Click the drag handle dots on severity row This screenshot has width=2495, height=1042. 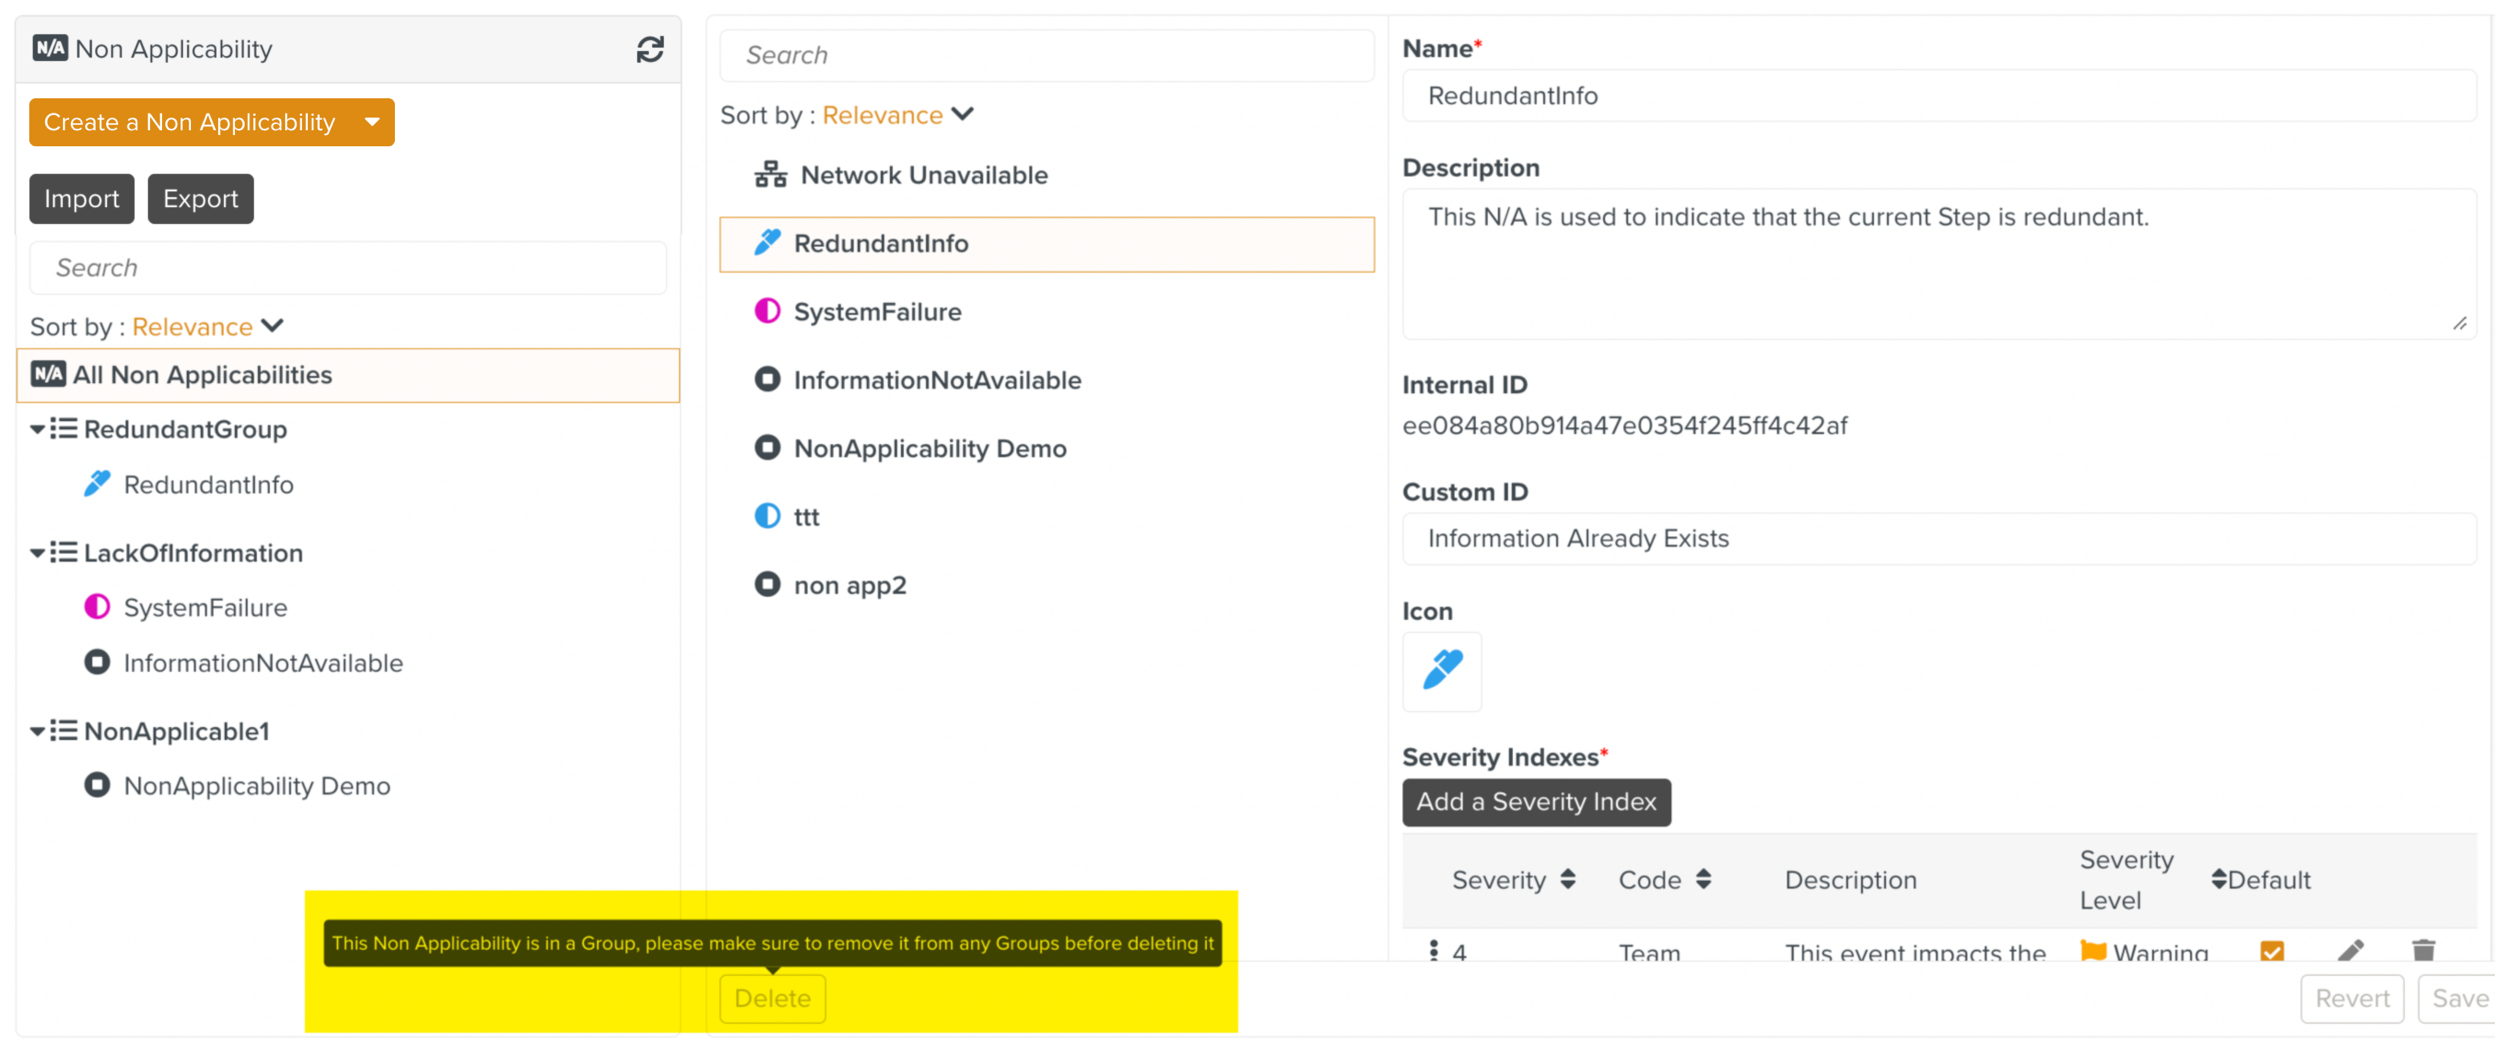[1433, 950]
